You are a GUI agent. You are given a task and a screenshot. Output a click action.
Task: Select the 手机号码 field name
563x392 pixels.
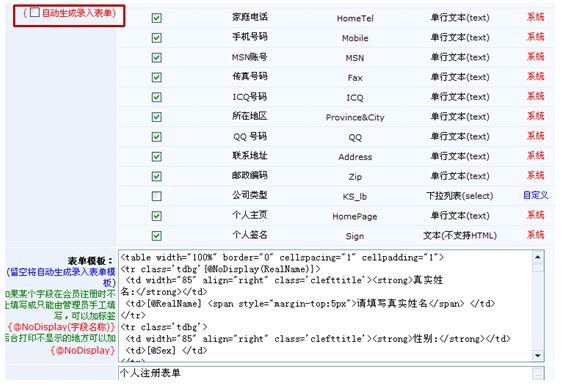[x=250, y=37]
